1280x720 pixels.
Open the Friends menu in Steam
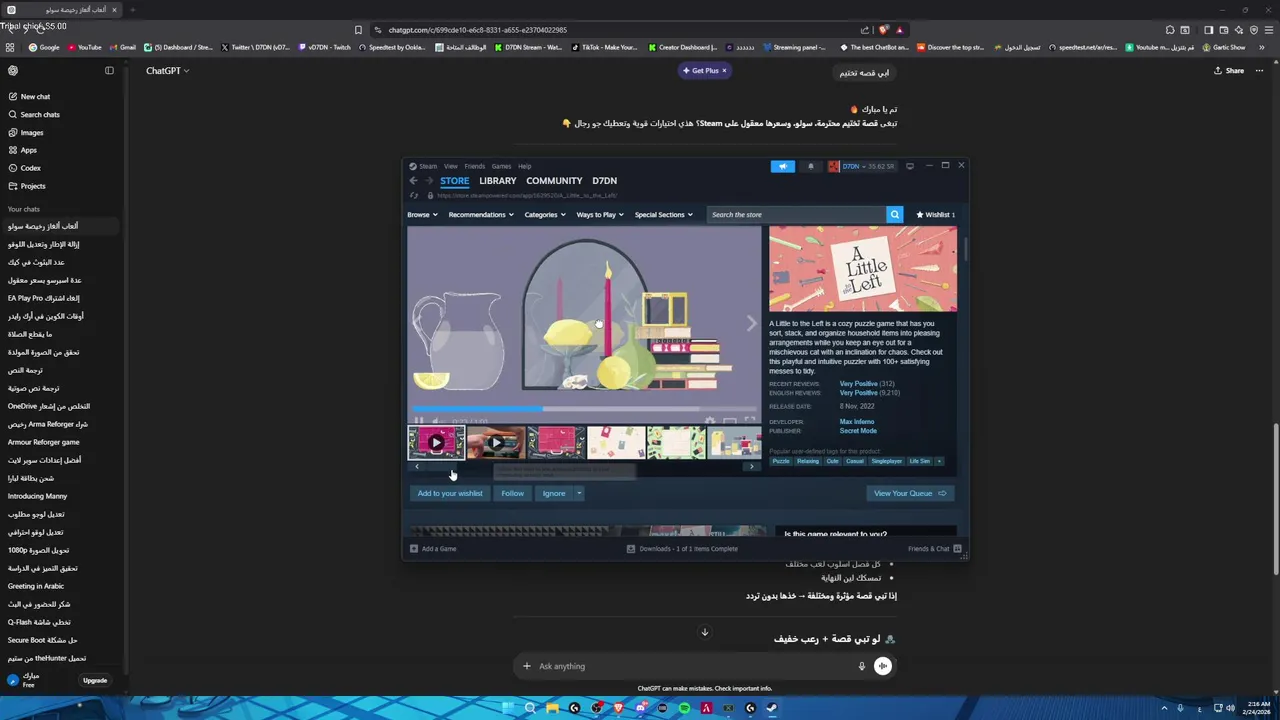click(x=474, y=166)
